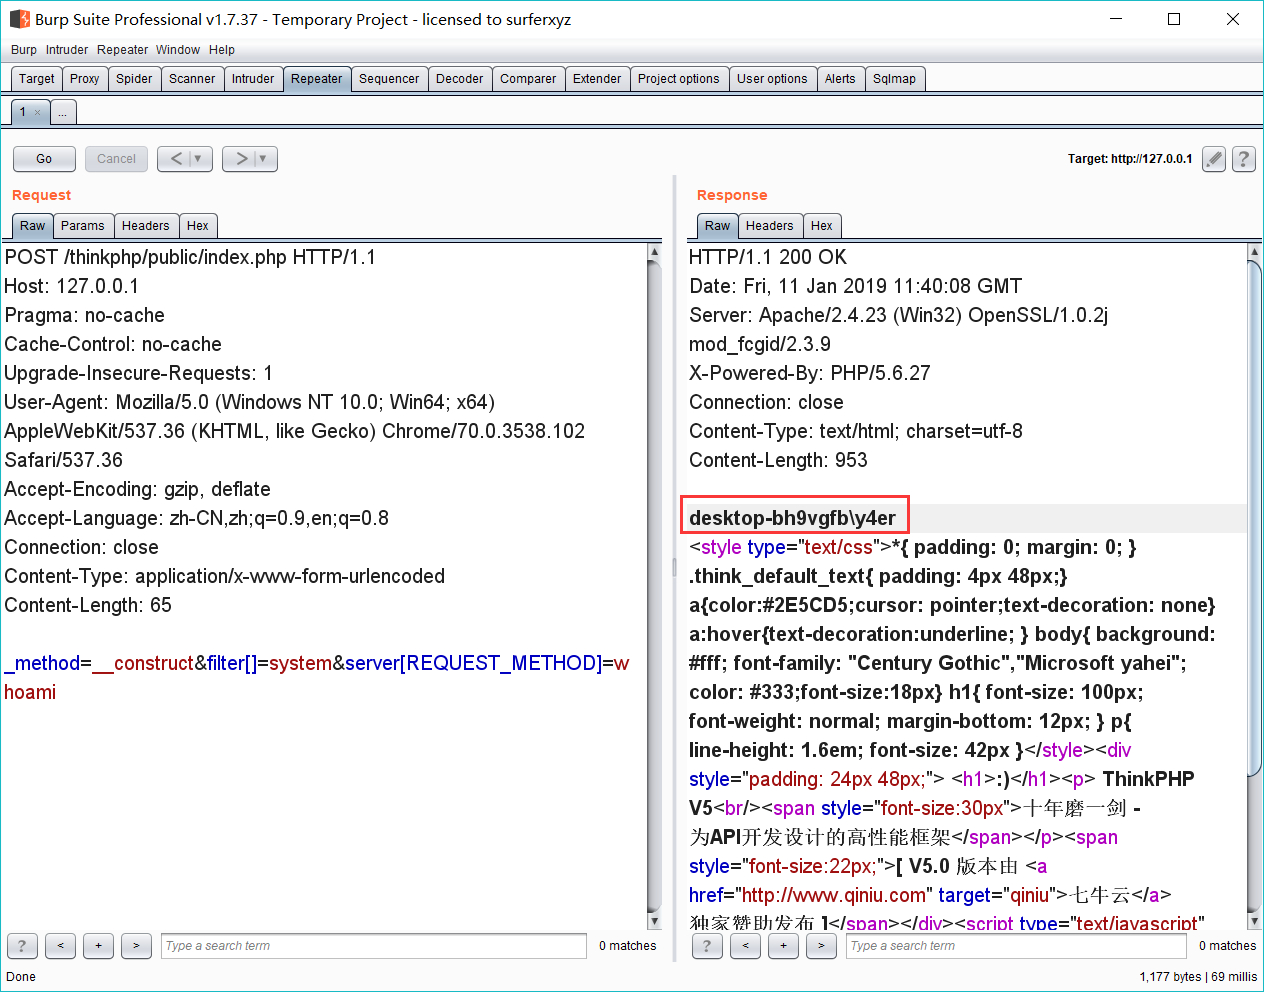Viewport: 1264px width, 992px height.
Task: Click response search next match '>' button
Action: click(821, 945)
